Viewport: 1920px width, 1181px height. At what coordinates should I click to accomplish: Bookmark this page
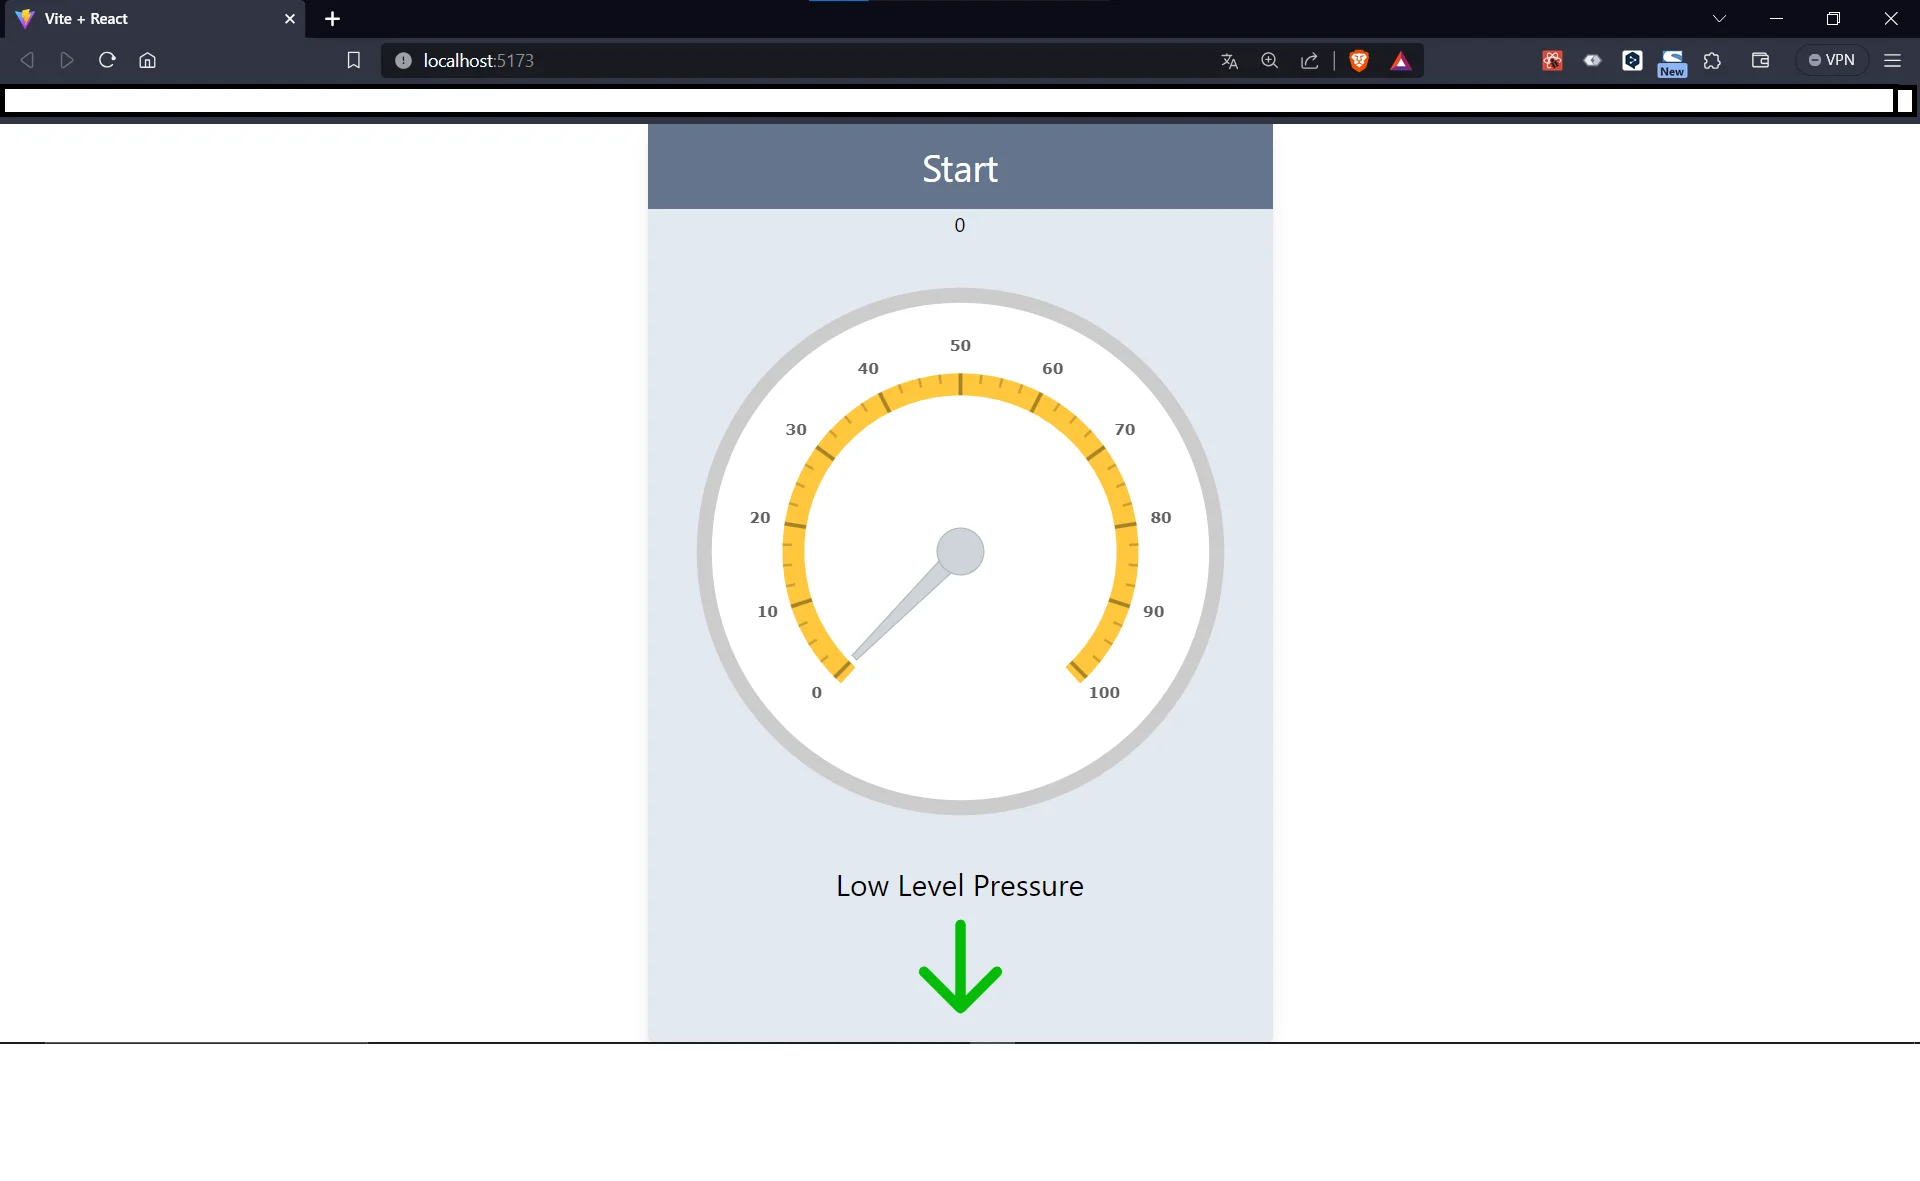point(353,60)
